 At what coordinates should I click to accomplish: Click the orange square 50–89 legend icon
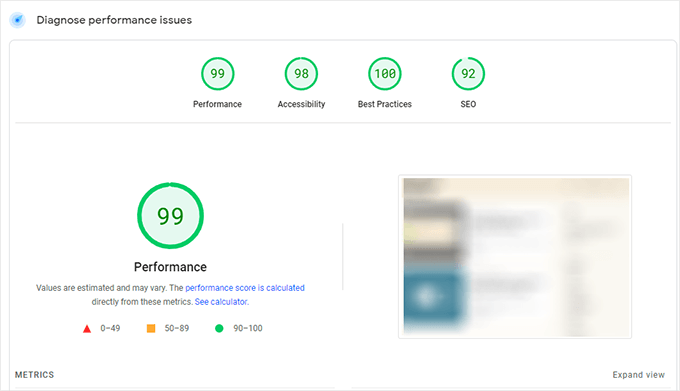[x=151, y=328]
